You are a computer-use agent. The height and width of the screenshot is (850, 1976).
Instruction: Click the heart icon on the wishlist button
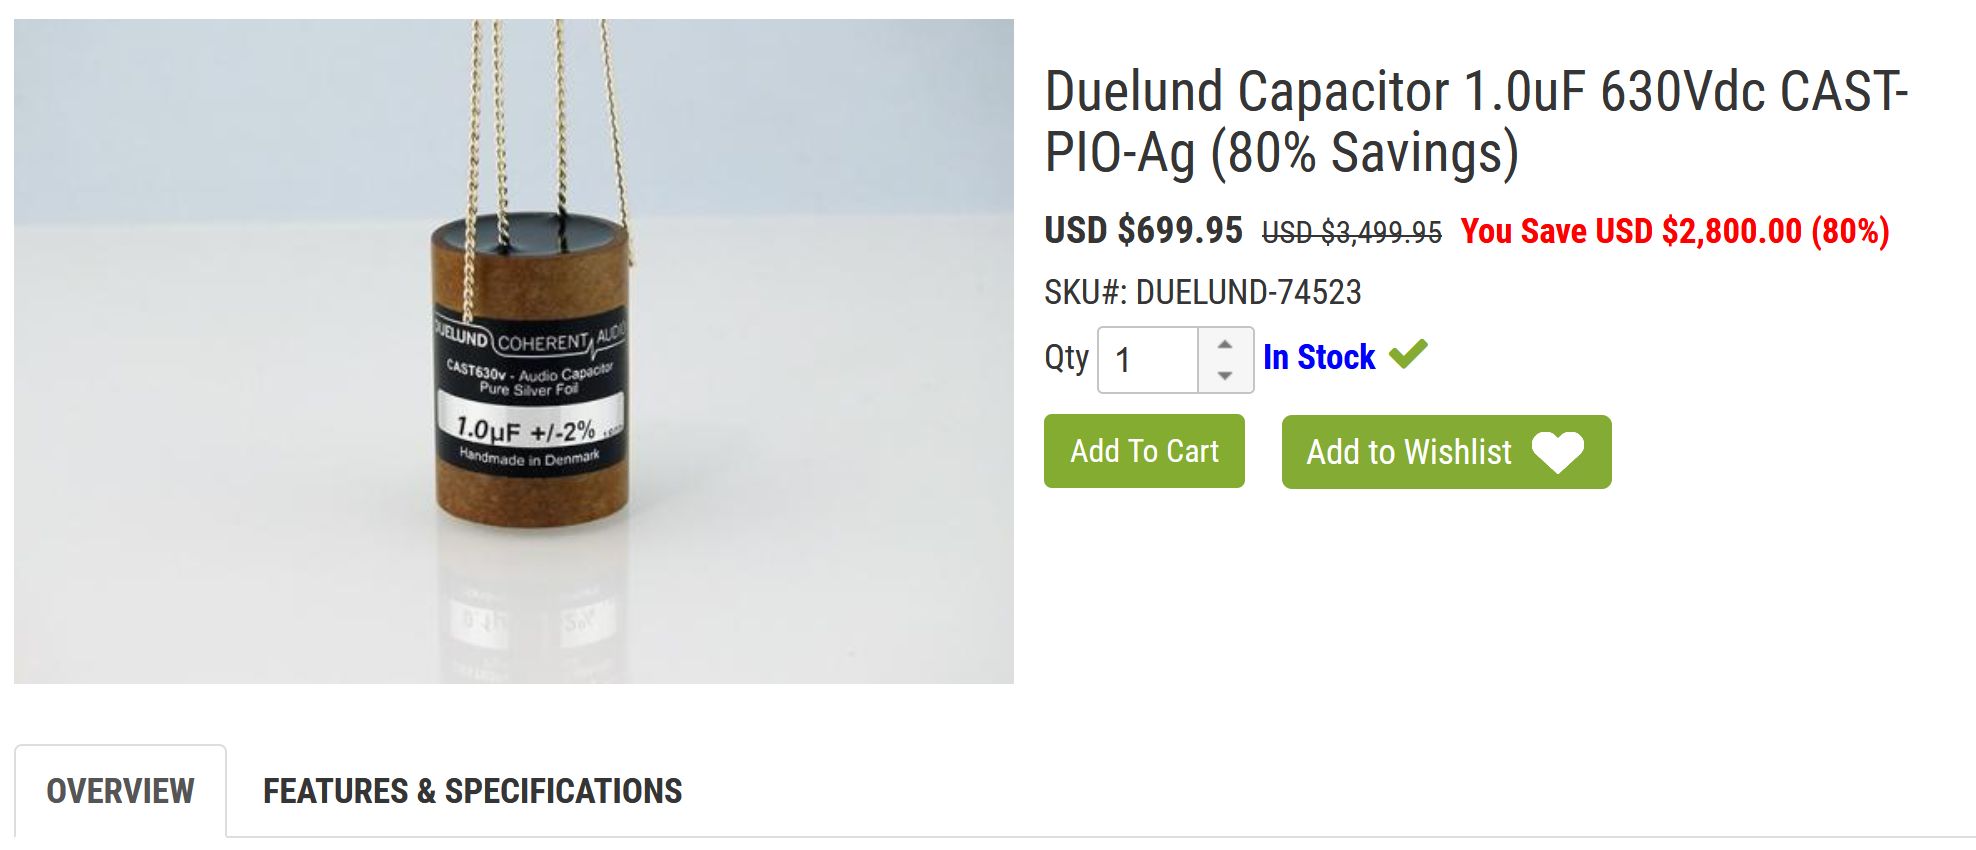coord(1558,452)
